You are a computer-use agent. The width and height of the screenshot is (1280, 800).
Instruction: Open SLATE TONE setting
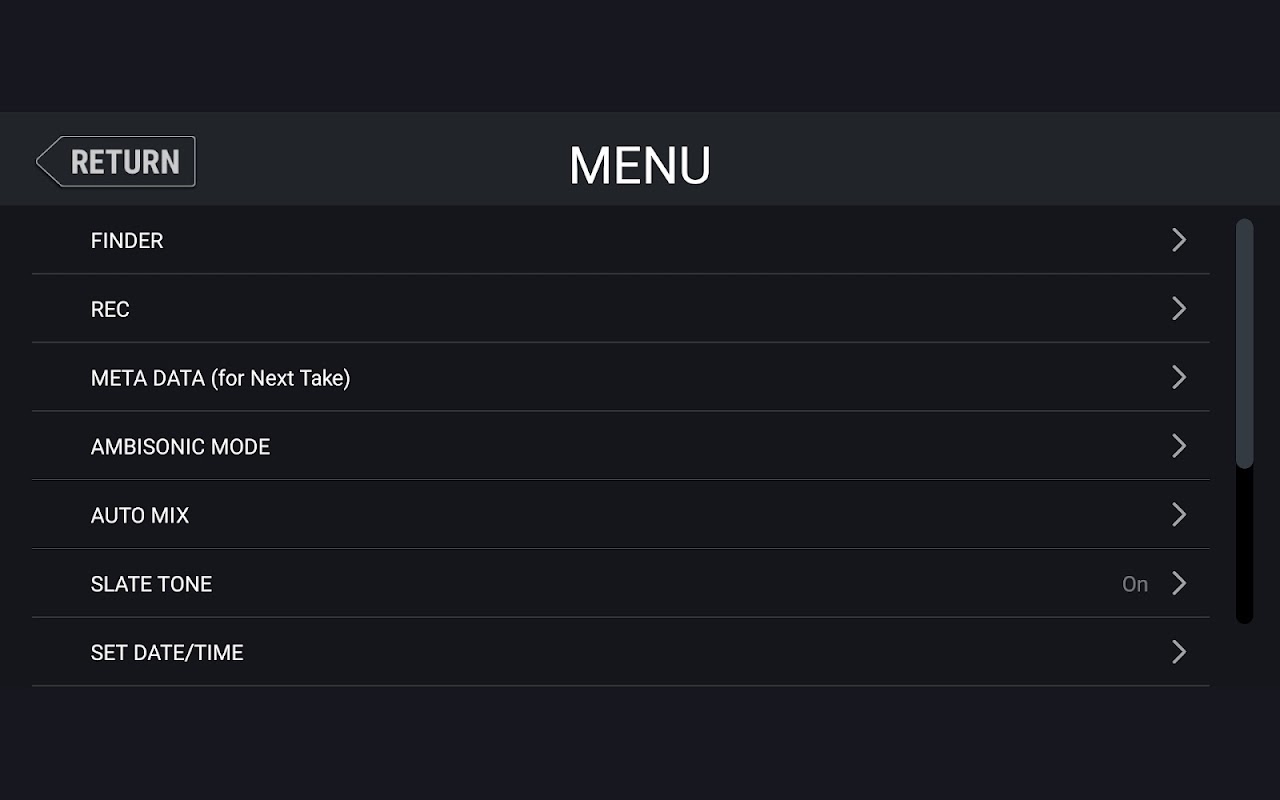pos(620,584)
